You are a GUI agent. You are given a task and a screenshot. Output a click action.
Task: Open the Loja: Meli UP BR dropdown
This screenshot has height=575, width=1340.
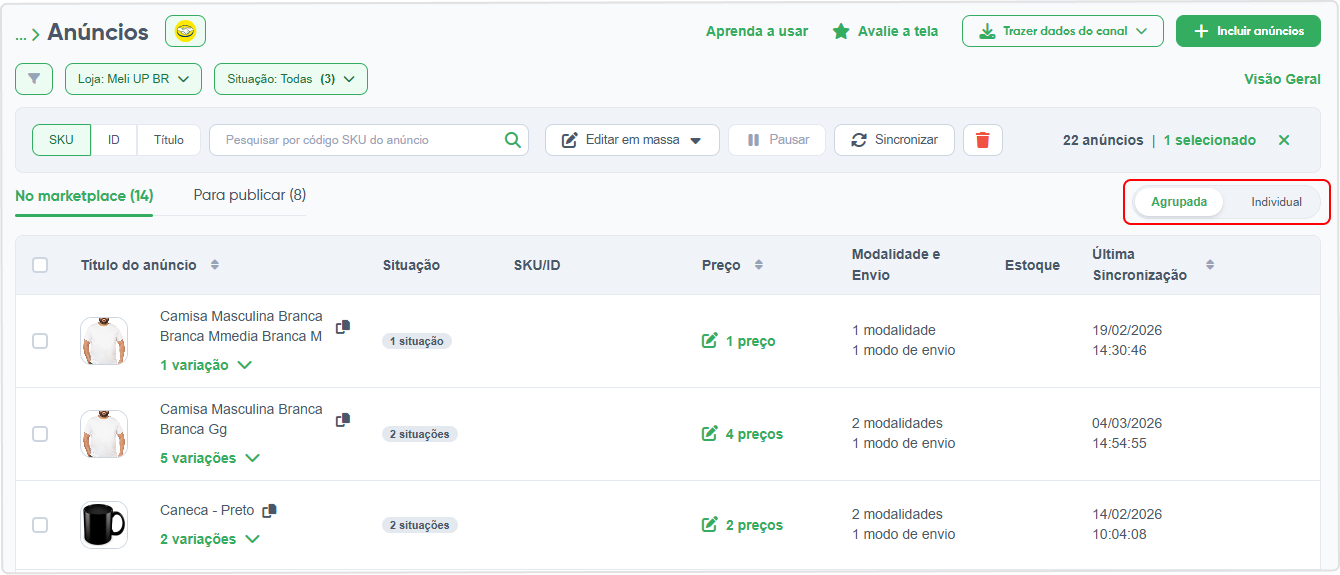point(134,79)
